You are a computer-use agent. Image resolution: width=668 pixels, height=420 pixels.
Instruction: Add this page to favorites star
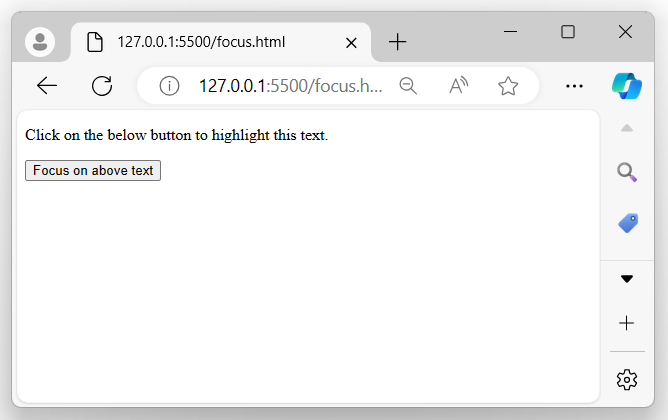[x=508, y=86]
